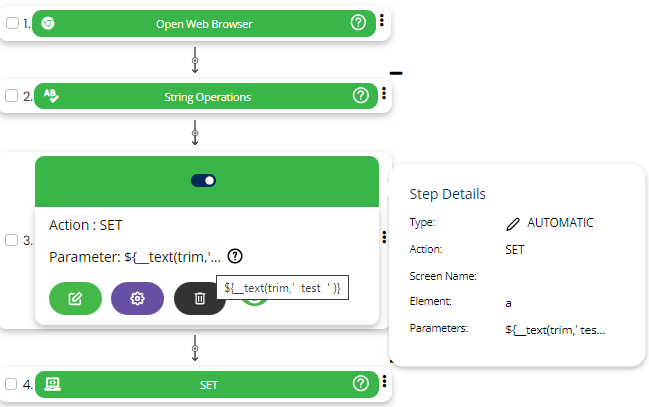Select checkbox for step 4
649x407 pixels.
pyautogui.click(x=12, y=383)
